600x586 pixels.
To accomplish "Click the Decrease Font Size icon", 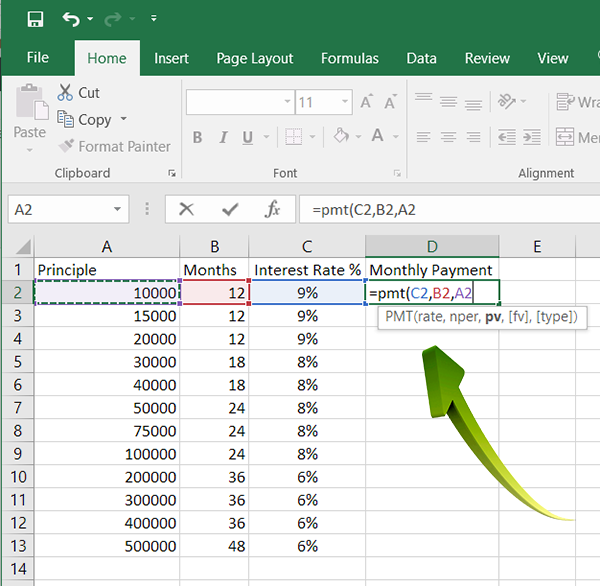I will tap(391, 101).
